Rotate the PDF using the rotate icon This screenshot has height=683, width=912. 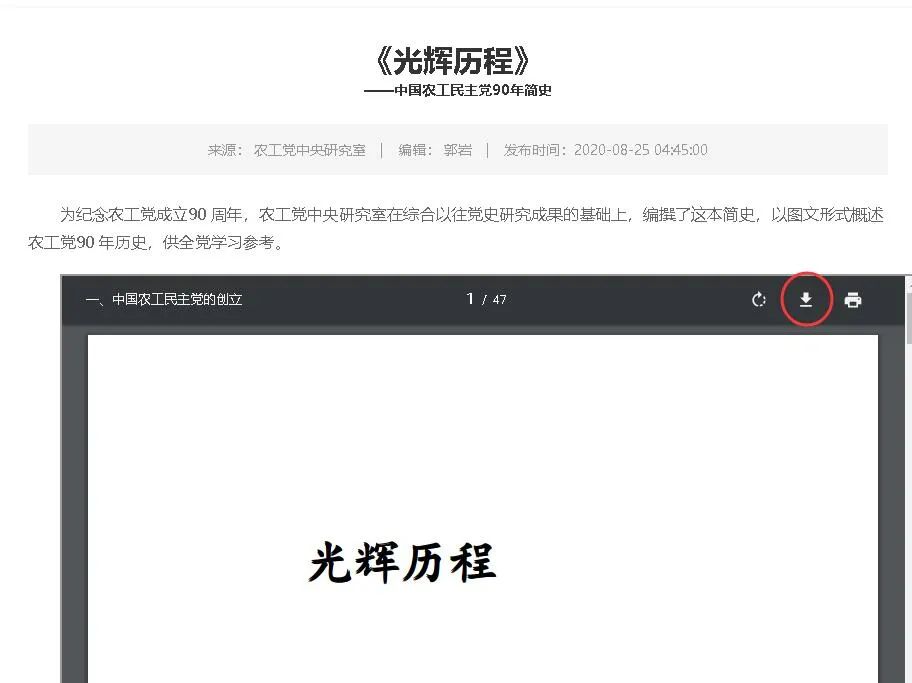pos(759,299)
